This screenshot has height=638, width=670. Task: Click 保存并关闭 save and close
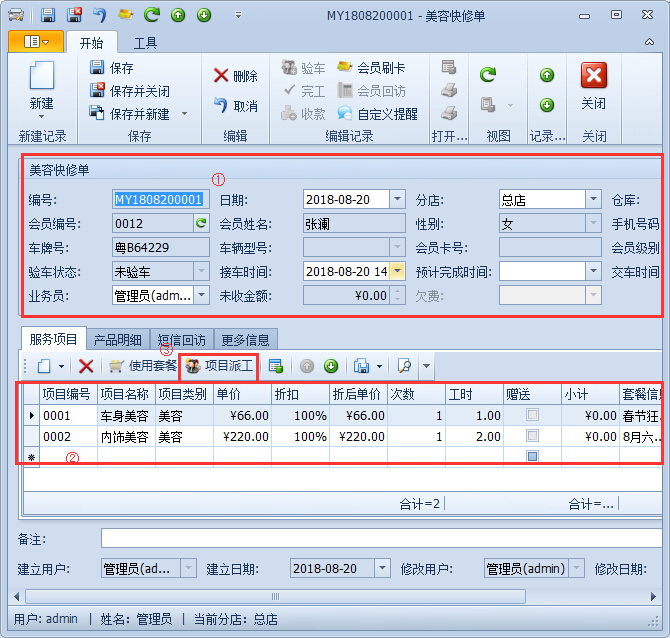[x=97, y=91]
